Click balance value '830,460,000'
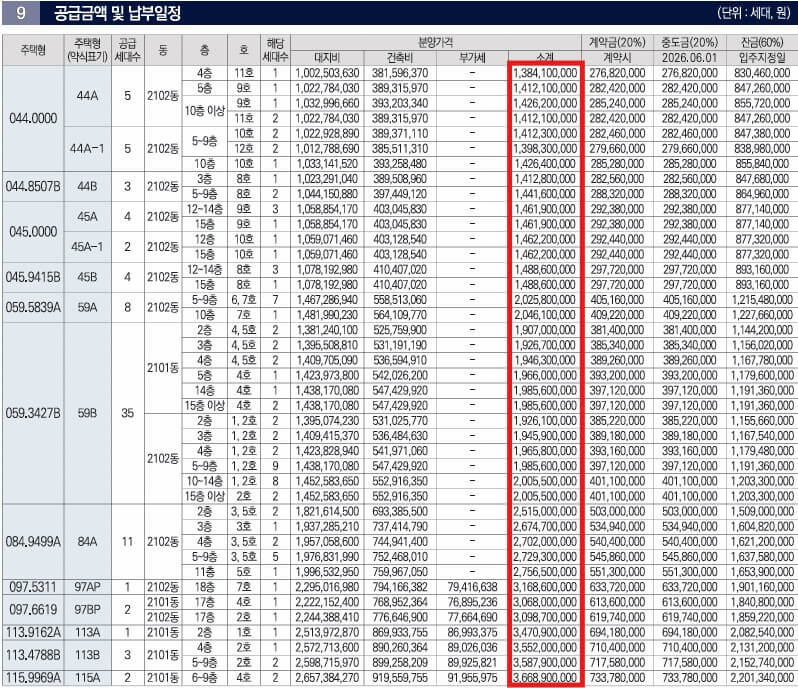 tap(762, 73)
